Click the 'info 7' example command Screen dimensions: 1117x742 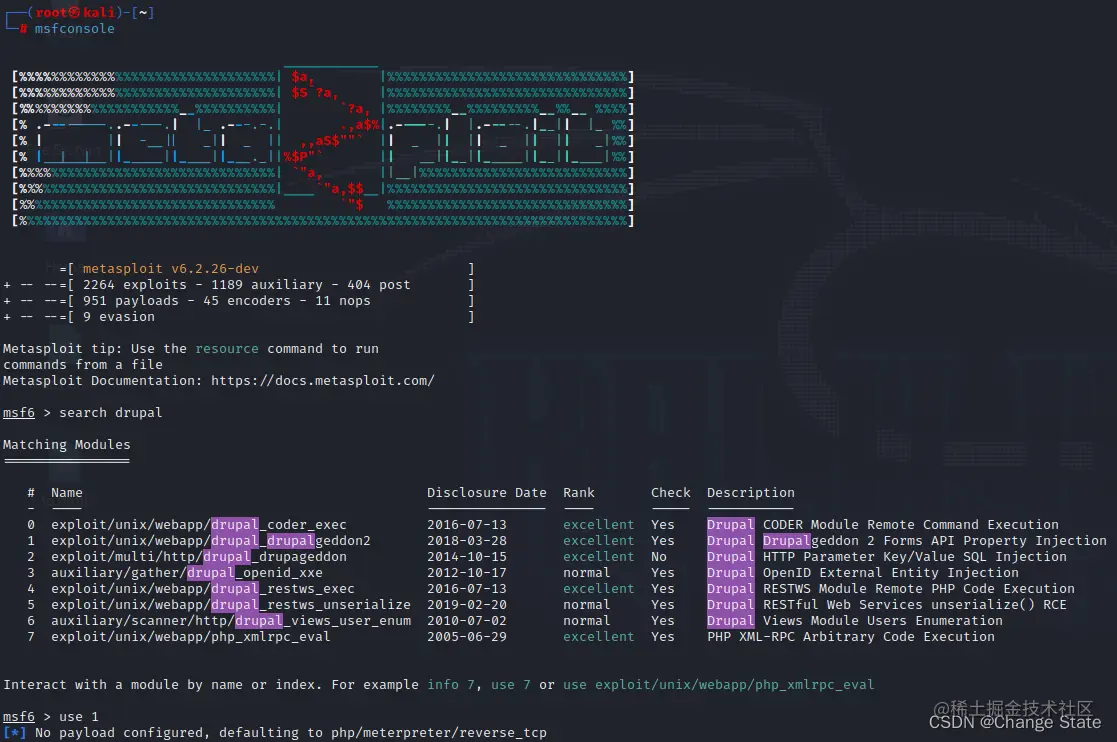[450, 684]
